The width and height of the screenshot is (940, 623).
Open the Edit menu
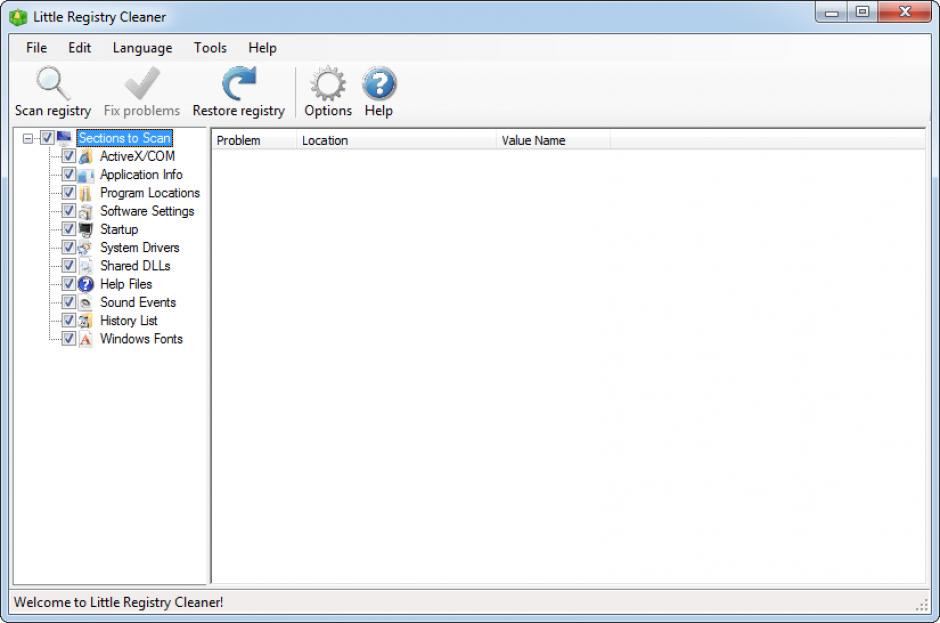(x=79, y=48)
